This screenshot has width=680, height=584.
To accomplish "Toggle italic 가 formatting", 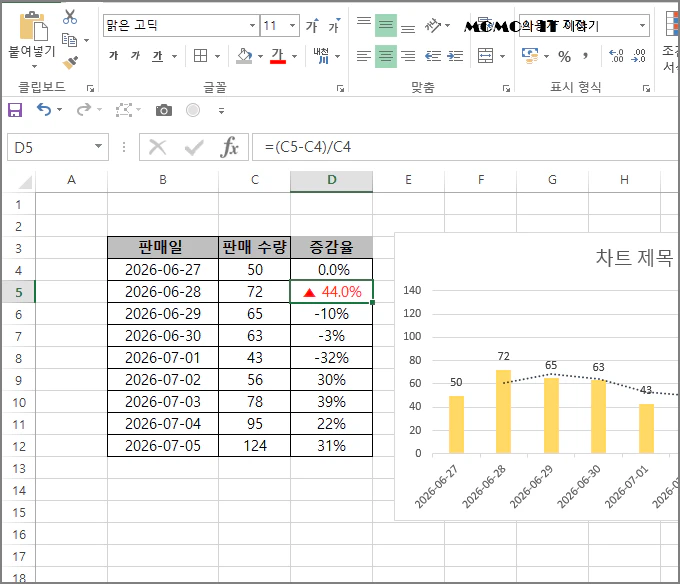I will tap(136, 56).
